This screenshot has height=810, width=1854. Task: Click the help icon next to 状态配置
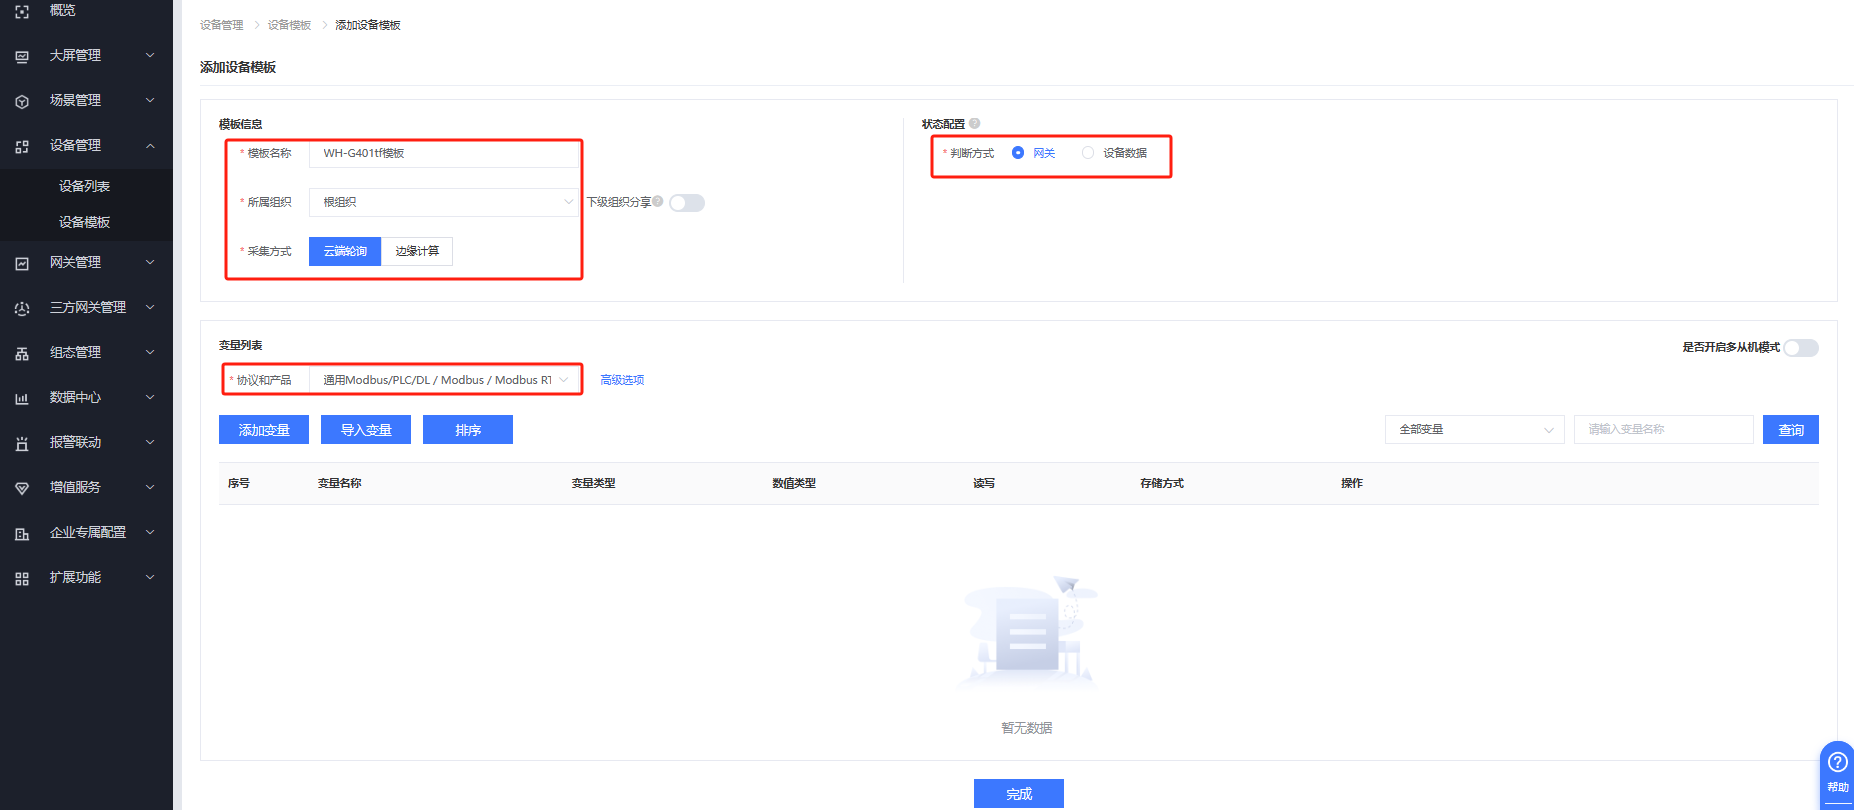(x=974, y=124)
